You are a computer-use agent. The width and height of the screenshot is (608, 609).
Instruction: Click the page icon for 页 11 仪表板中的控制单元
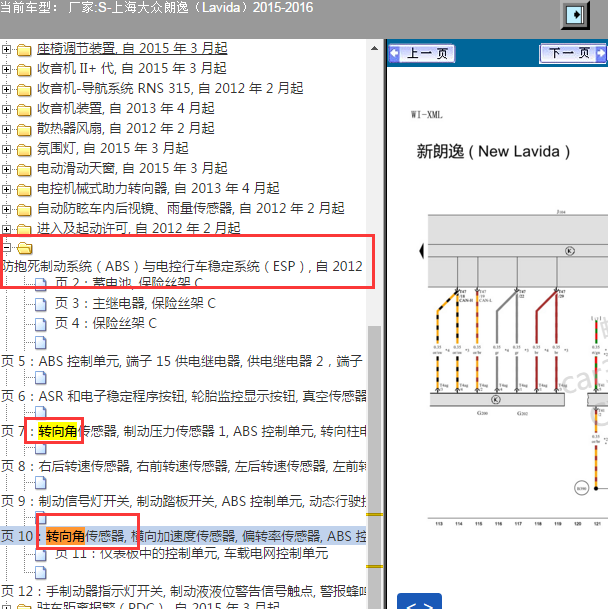coord(41,553)
